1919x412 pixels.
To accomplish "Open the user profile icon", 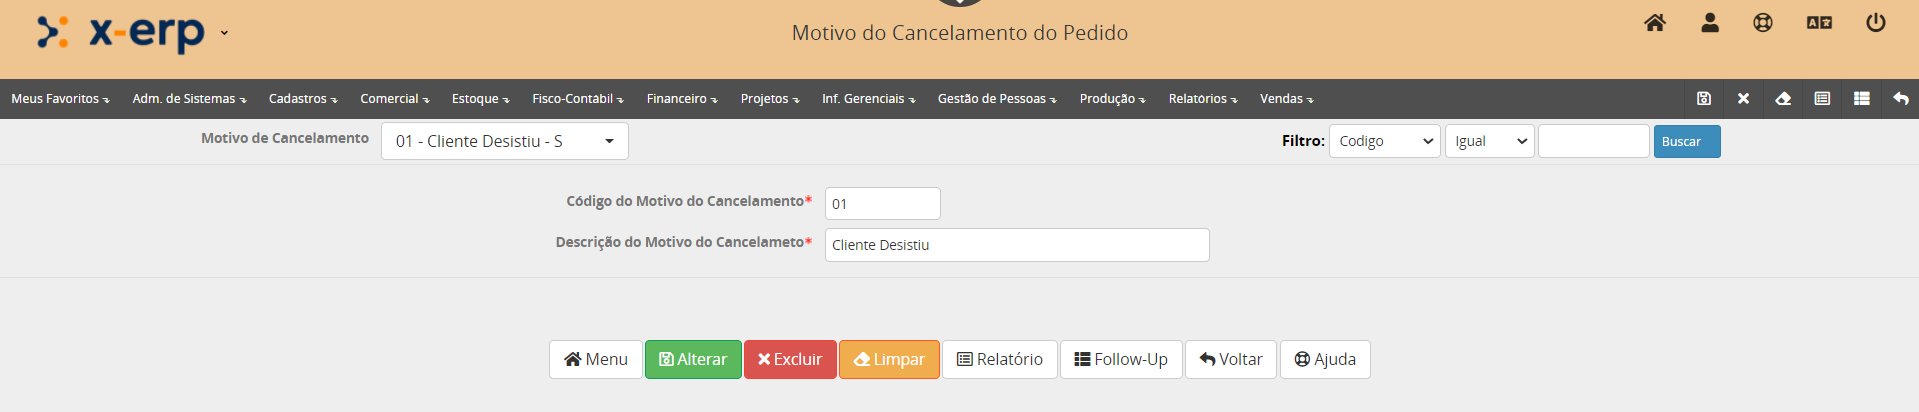I will coord(1710,23).
